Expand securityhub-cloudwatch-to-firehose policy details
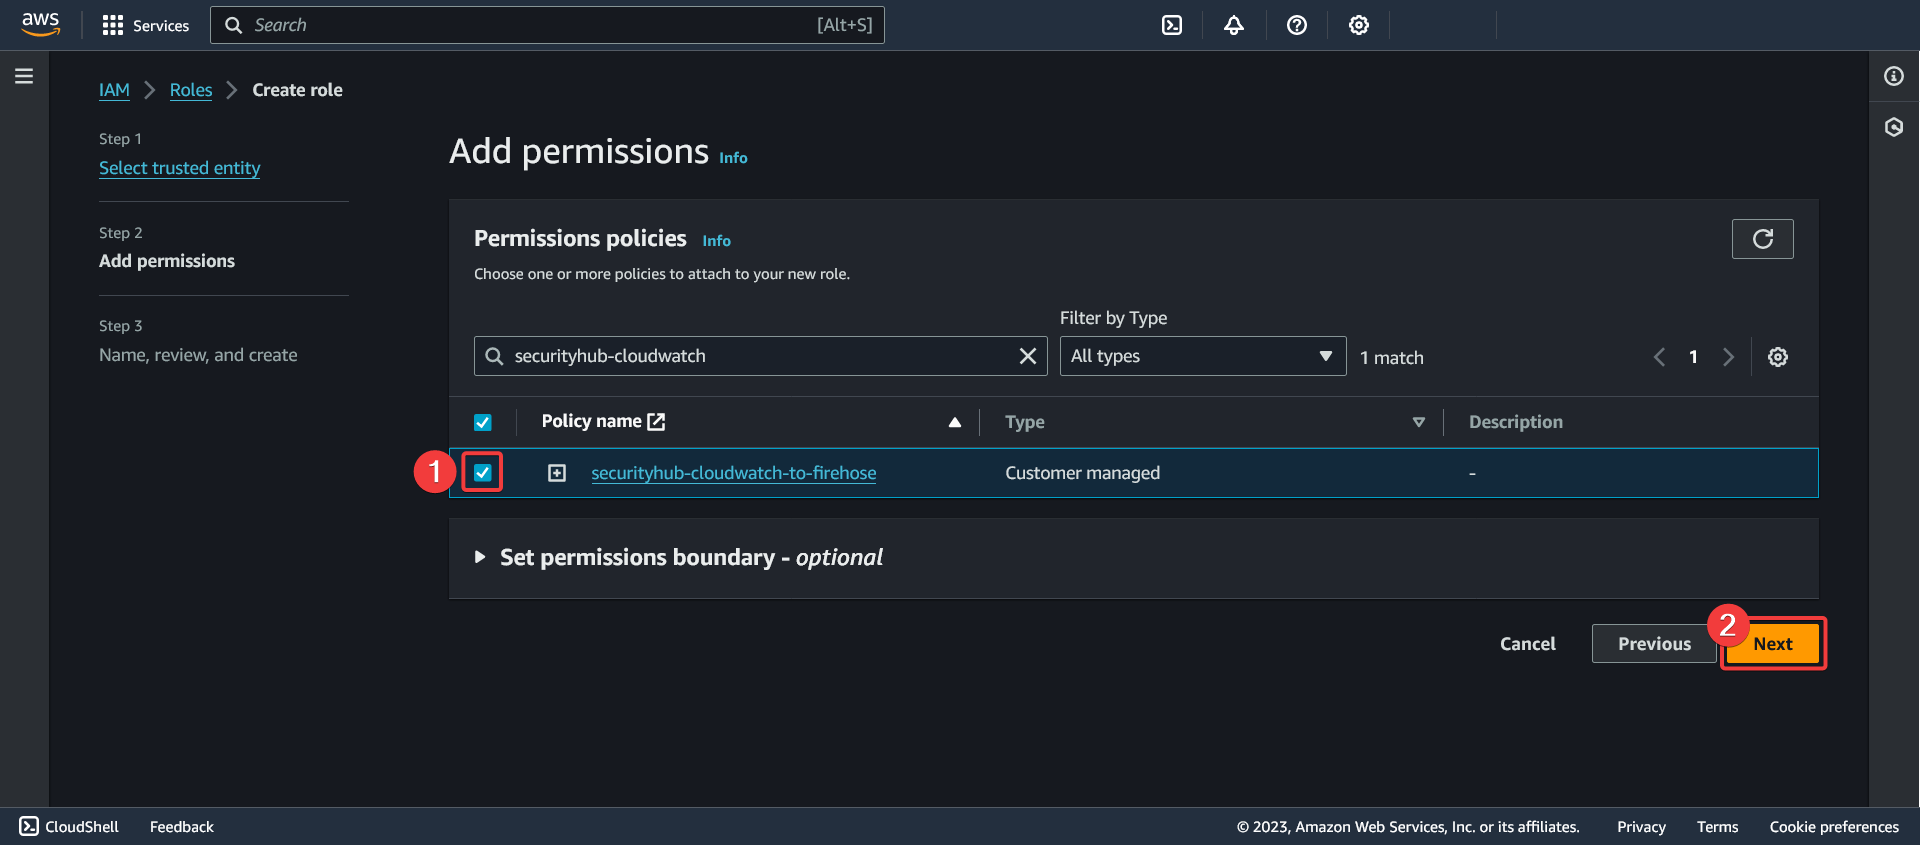The width and height of the screenshot is (1920, 845). point(557,473)
